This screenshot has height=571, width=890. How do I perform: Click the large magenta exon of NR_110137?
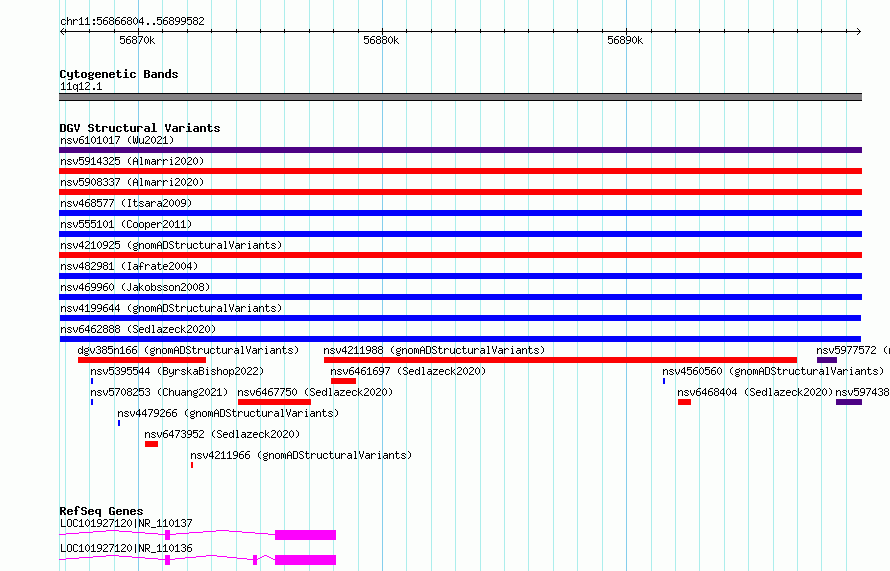pyautogui.click(x=305, y=535)
